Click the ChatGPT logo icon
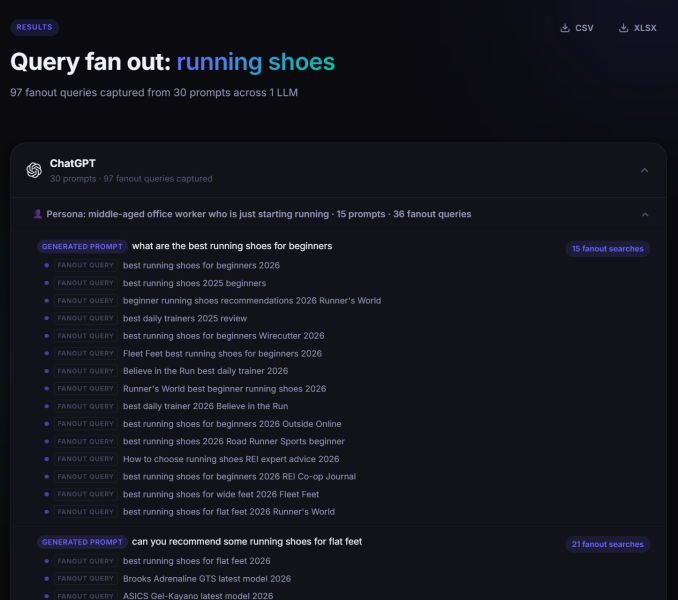Screen dimensions: 678x600 [x=34, y=170]
